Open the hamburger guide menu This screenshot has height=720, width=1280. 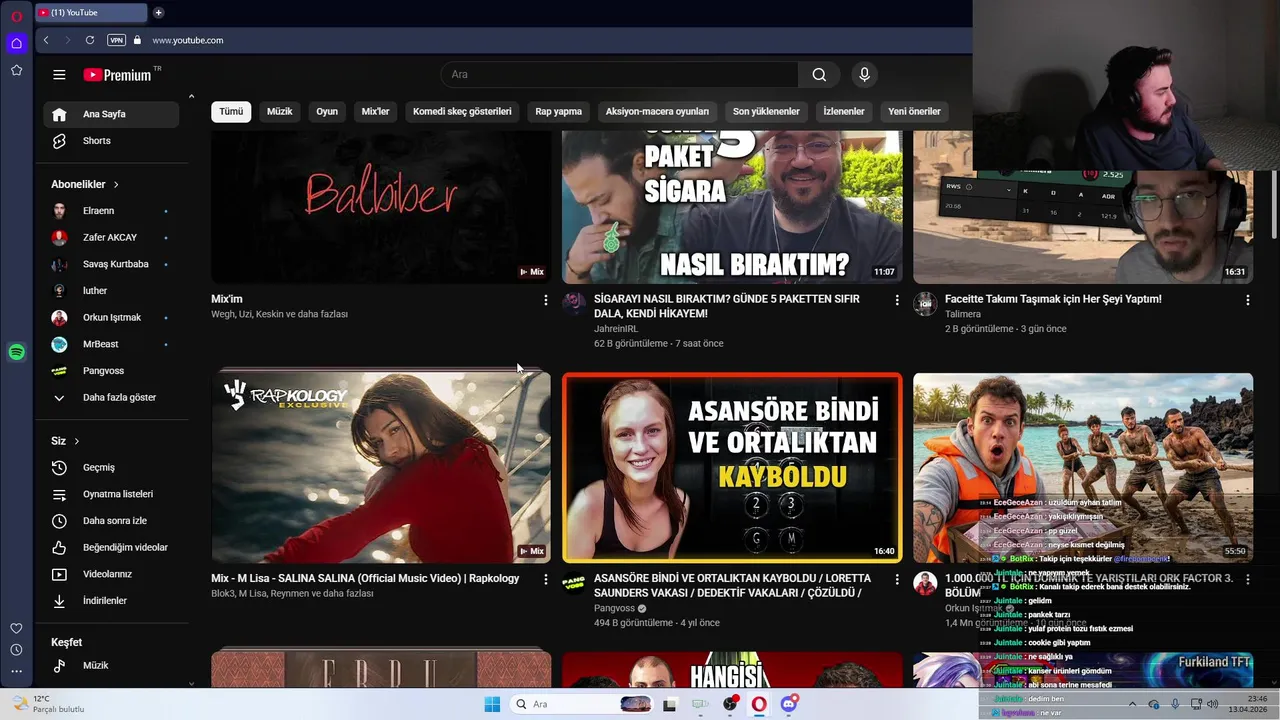59,75
